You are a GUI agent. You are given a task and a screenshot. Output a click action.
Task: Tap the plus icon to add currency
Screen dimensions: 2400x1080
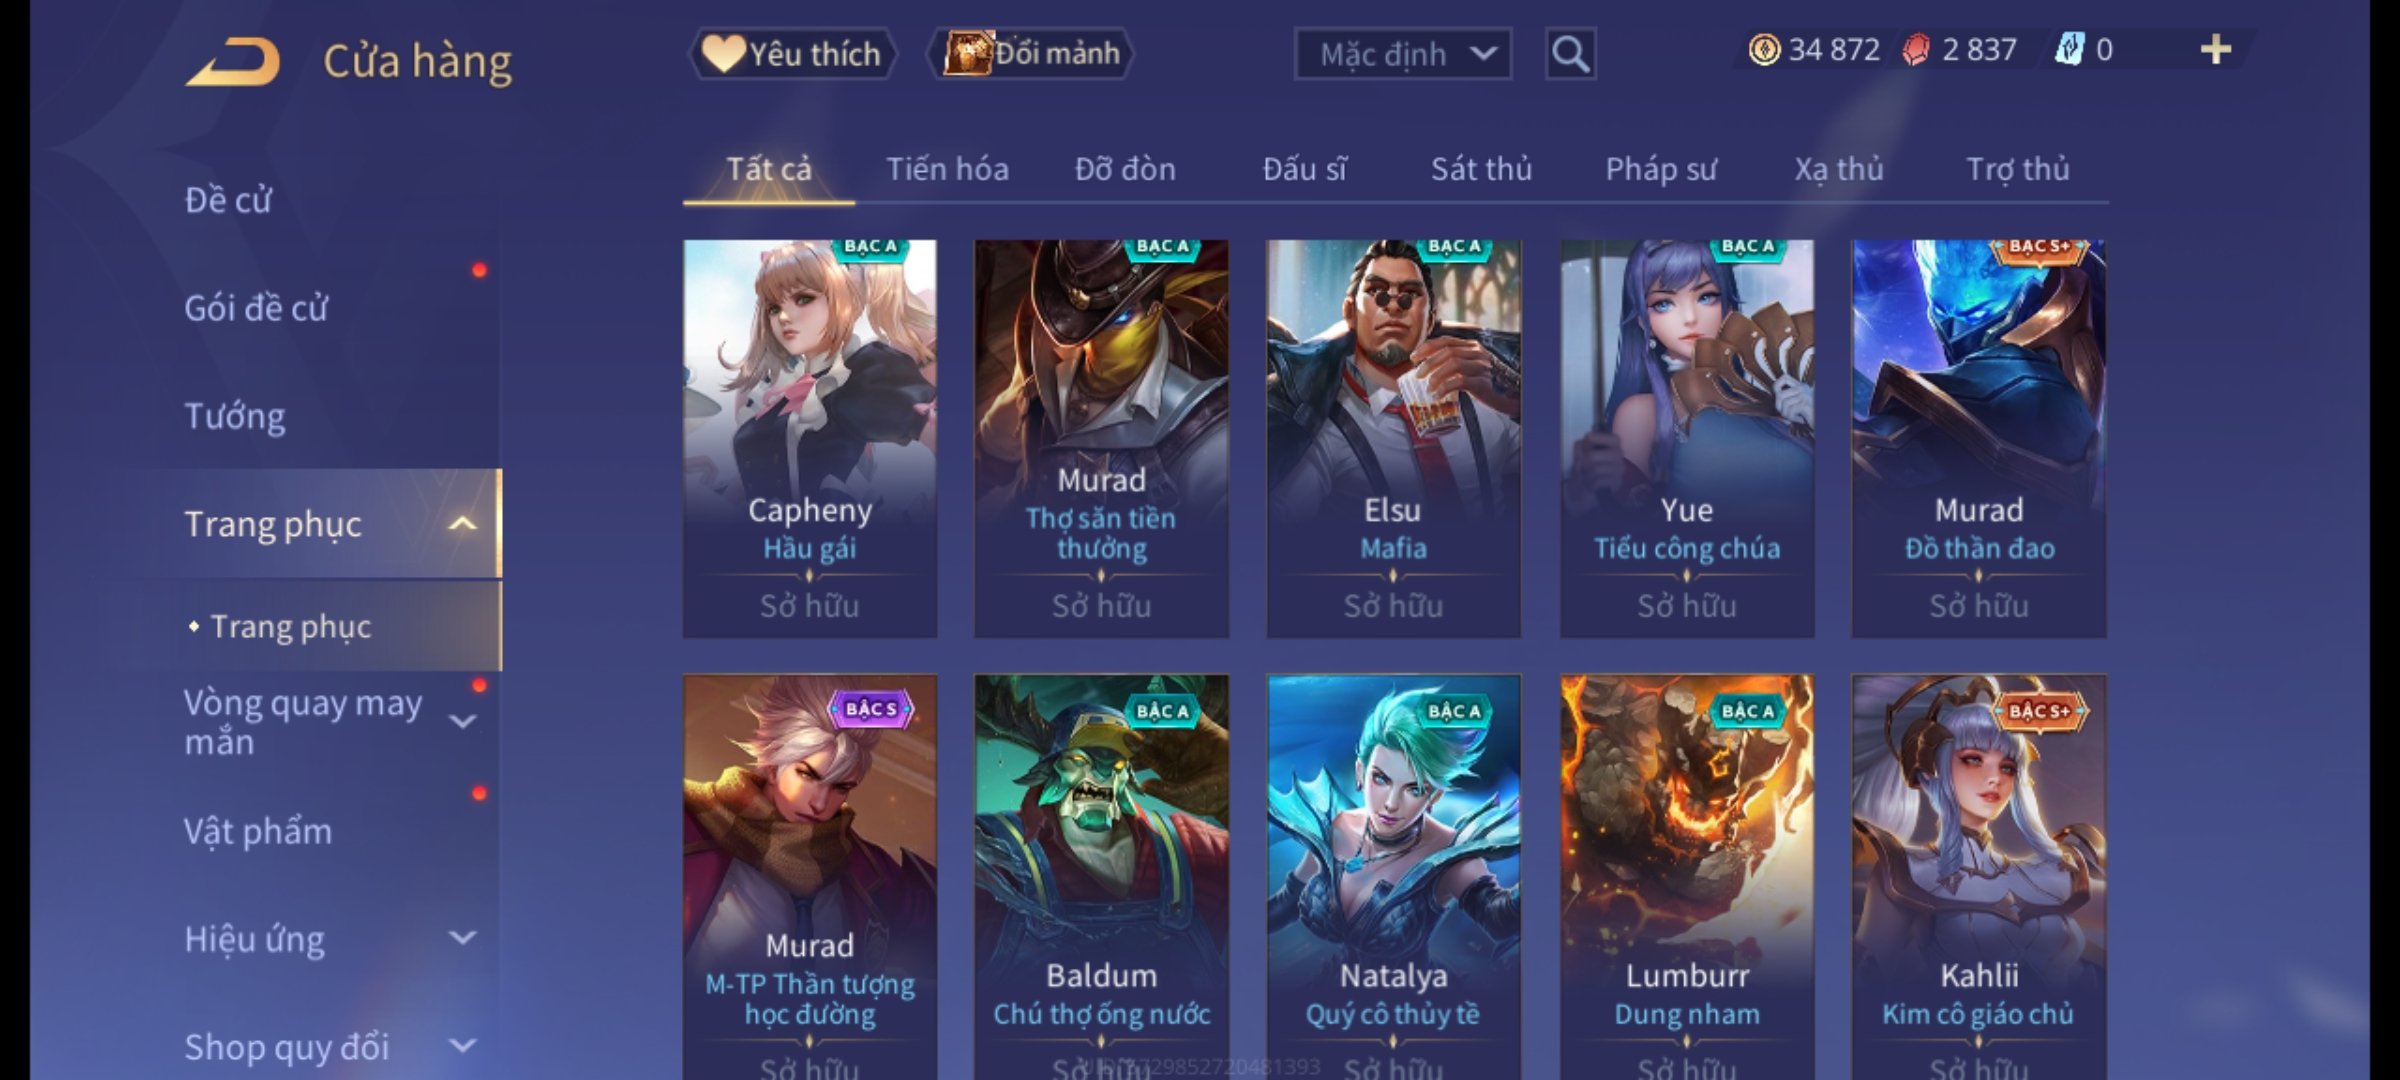tap(2216, 50)
